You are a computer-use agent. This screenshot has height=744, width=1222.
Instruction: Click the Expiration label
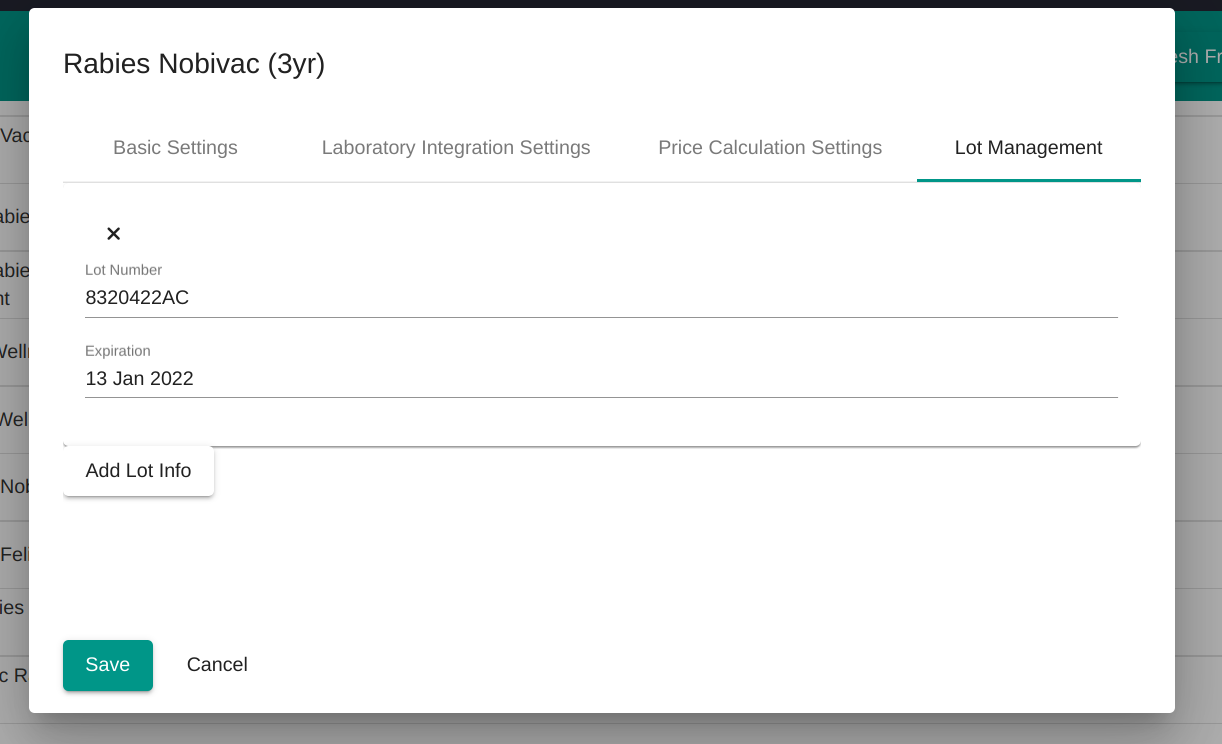pyautogui.click(x=118, y=351)
